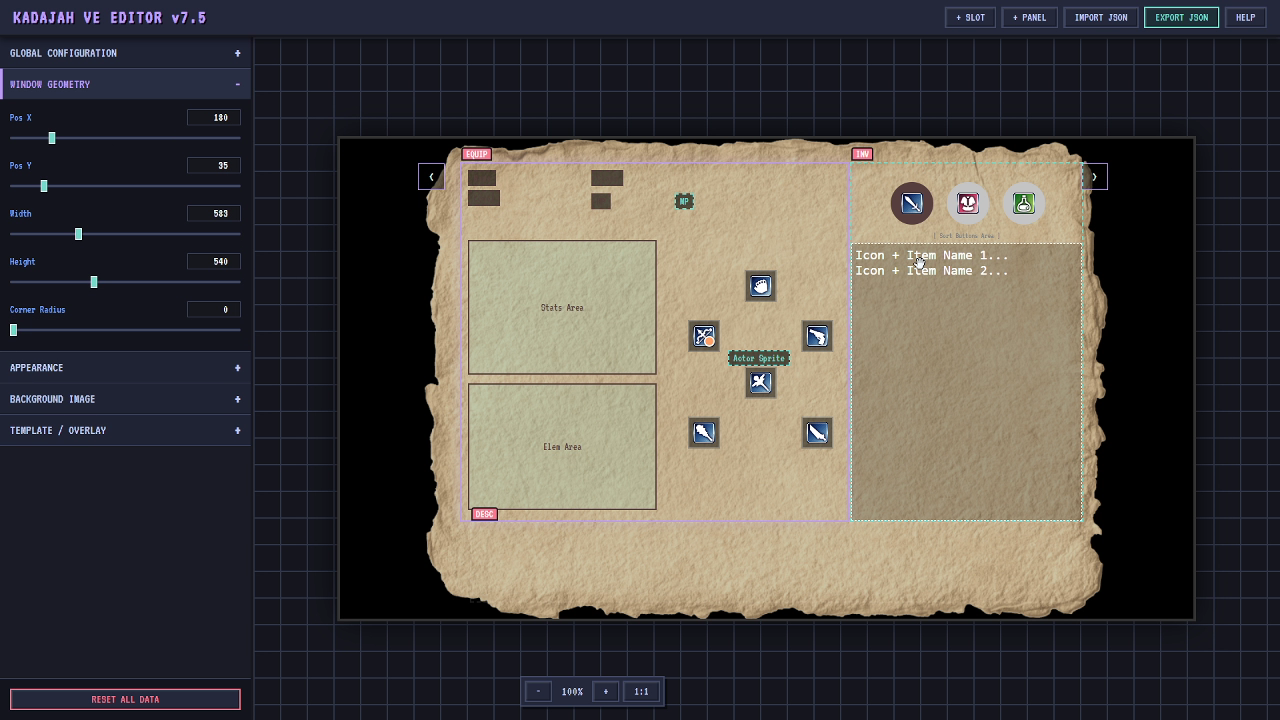Select the INV panel tag

[862, 154]
